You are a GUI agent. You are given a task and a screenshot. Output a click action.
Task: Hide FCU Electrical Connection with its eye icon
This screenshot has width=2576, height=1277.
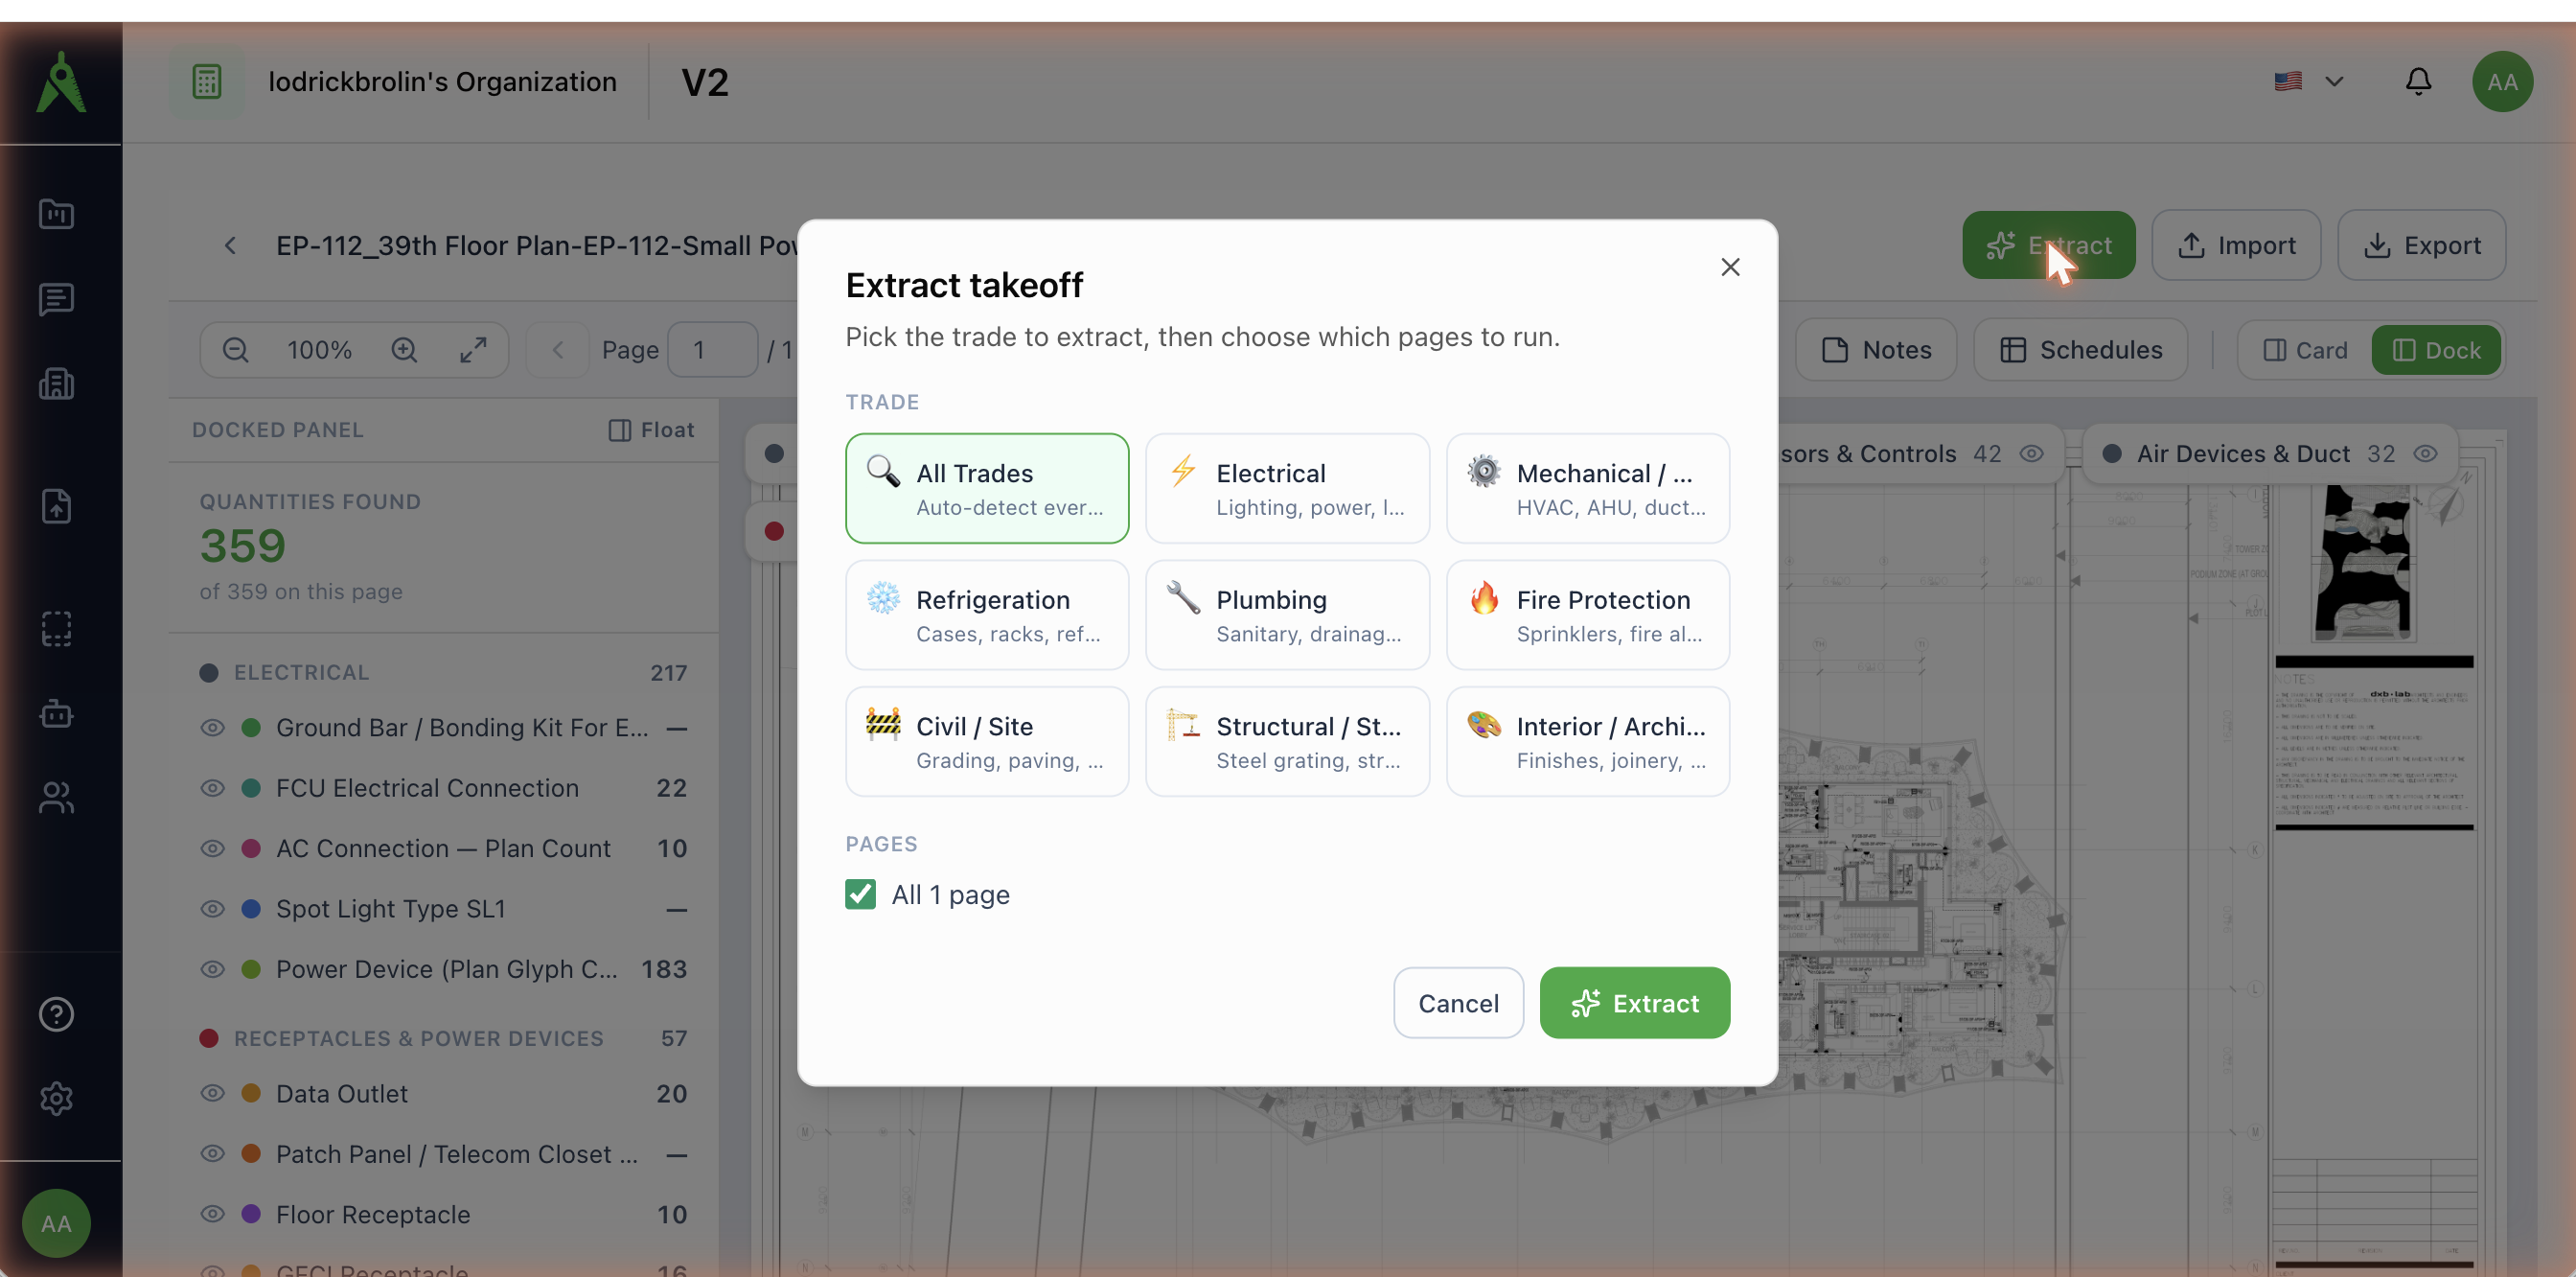point(212,788)
